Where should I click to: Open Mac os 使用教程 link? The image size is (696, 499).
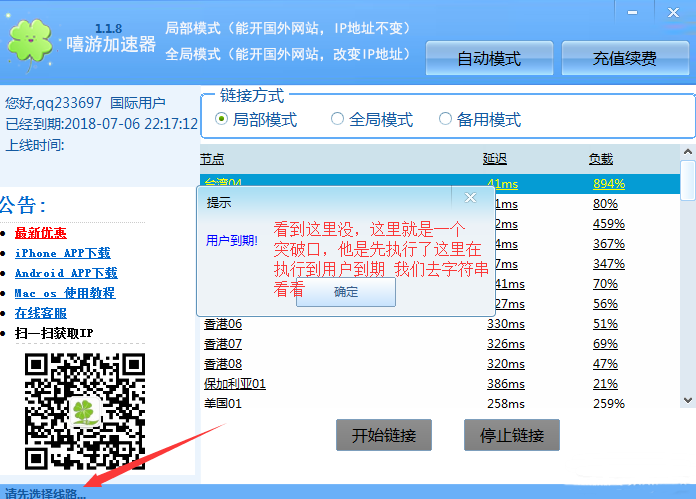point(64,293)
